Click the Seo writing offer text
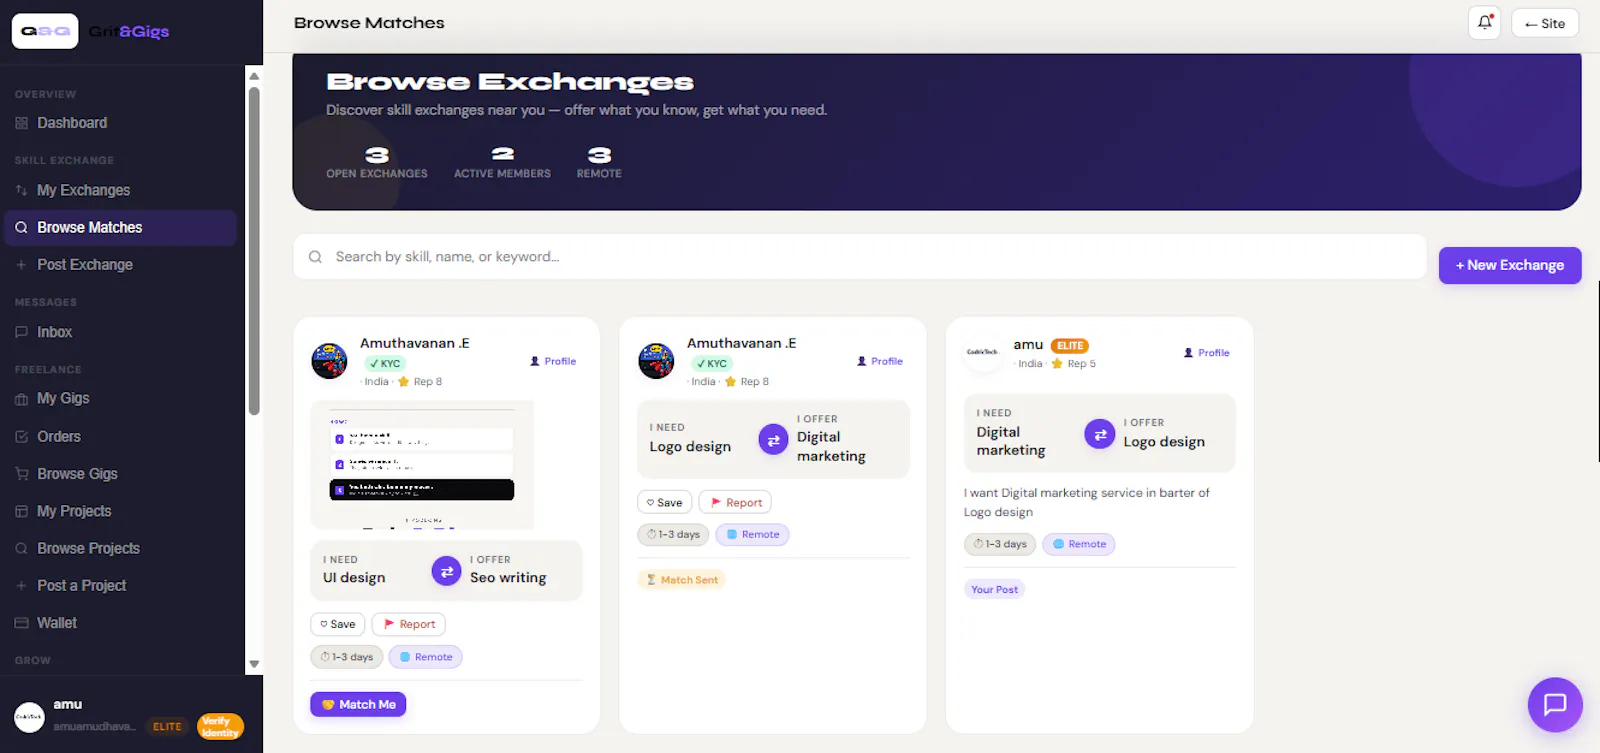This screenshot has height=753, width=1600. (x=508, y=578)
